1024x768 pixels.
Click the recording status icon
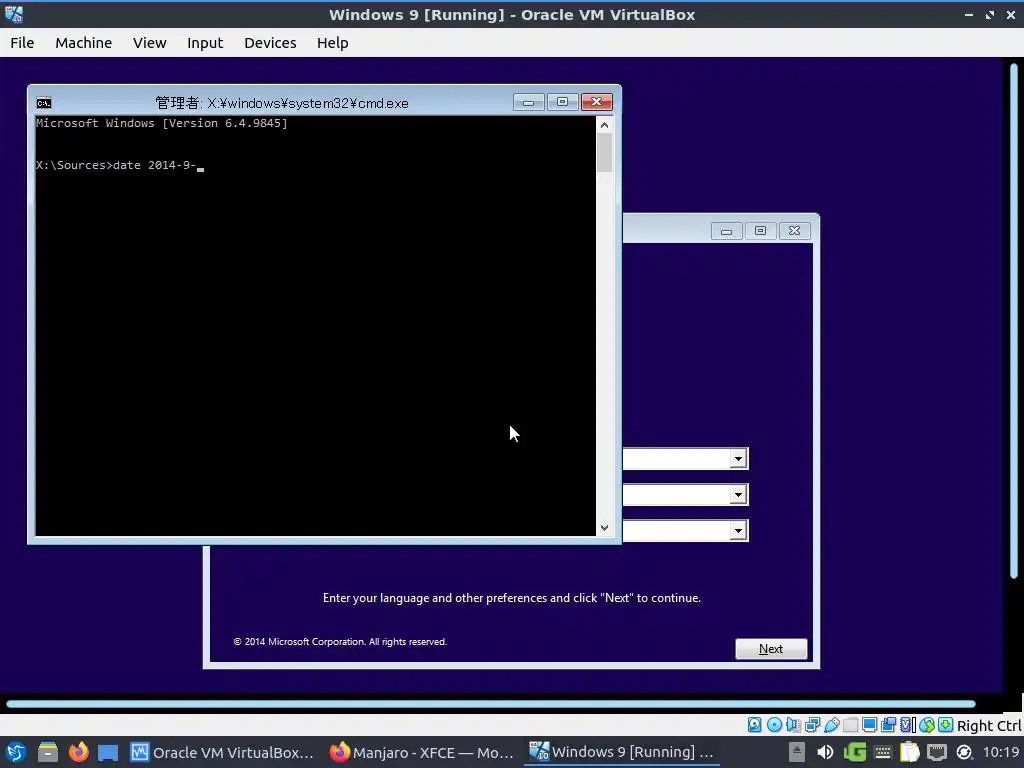tap(888, 725)
